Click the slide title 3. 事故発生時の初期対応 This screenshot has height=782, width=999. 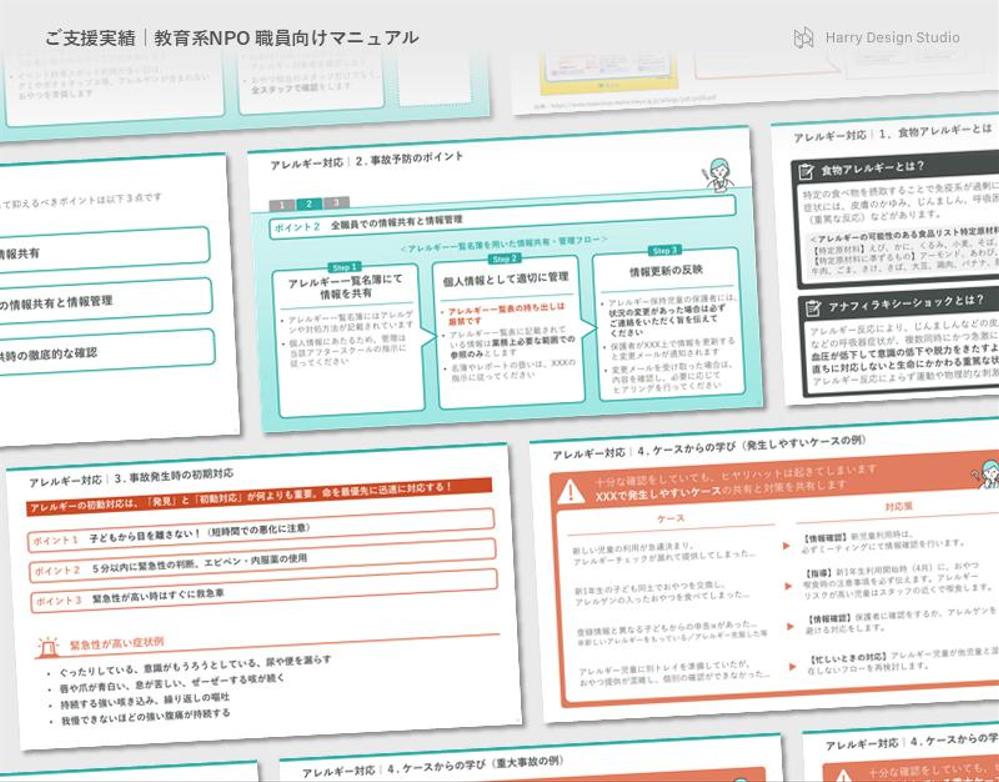[x=173, y=477]
